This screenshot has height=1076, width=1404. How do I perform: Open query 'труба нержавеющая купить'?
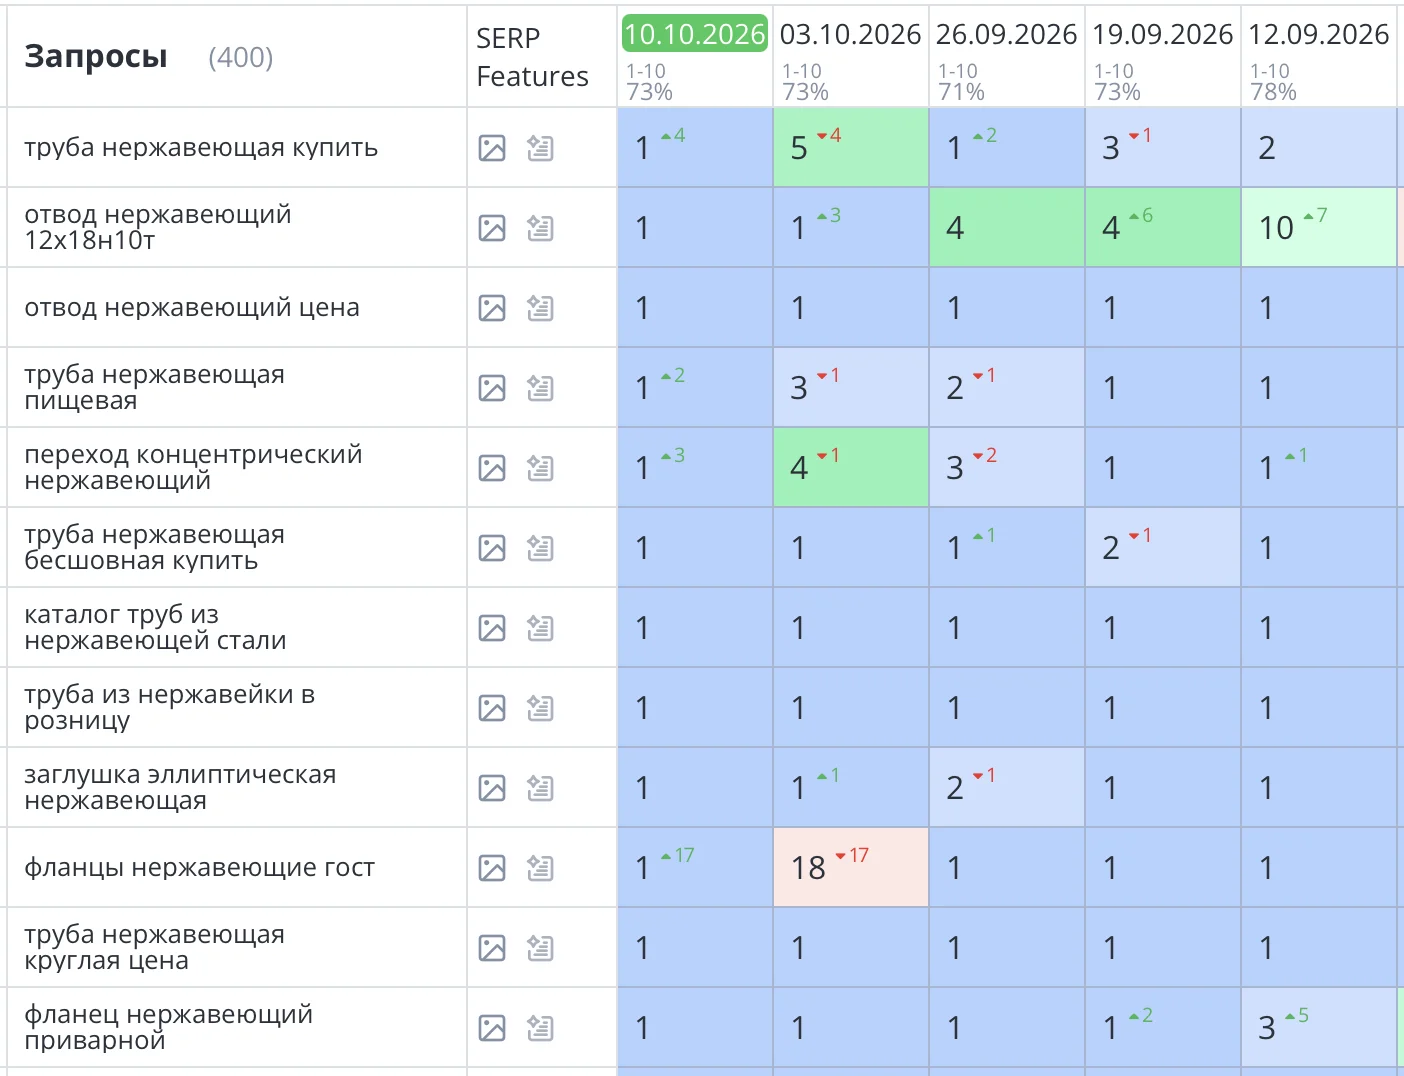pos(201,148)
